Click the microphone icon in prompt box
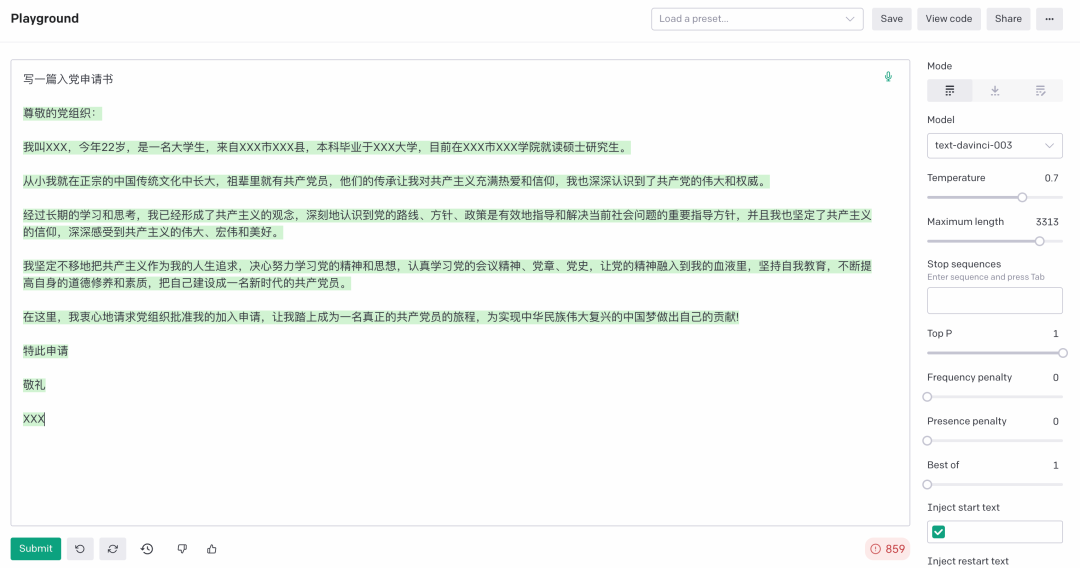Viewport: 1080px width, 568px height. click(x=888, y=77)
